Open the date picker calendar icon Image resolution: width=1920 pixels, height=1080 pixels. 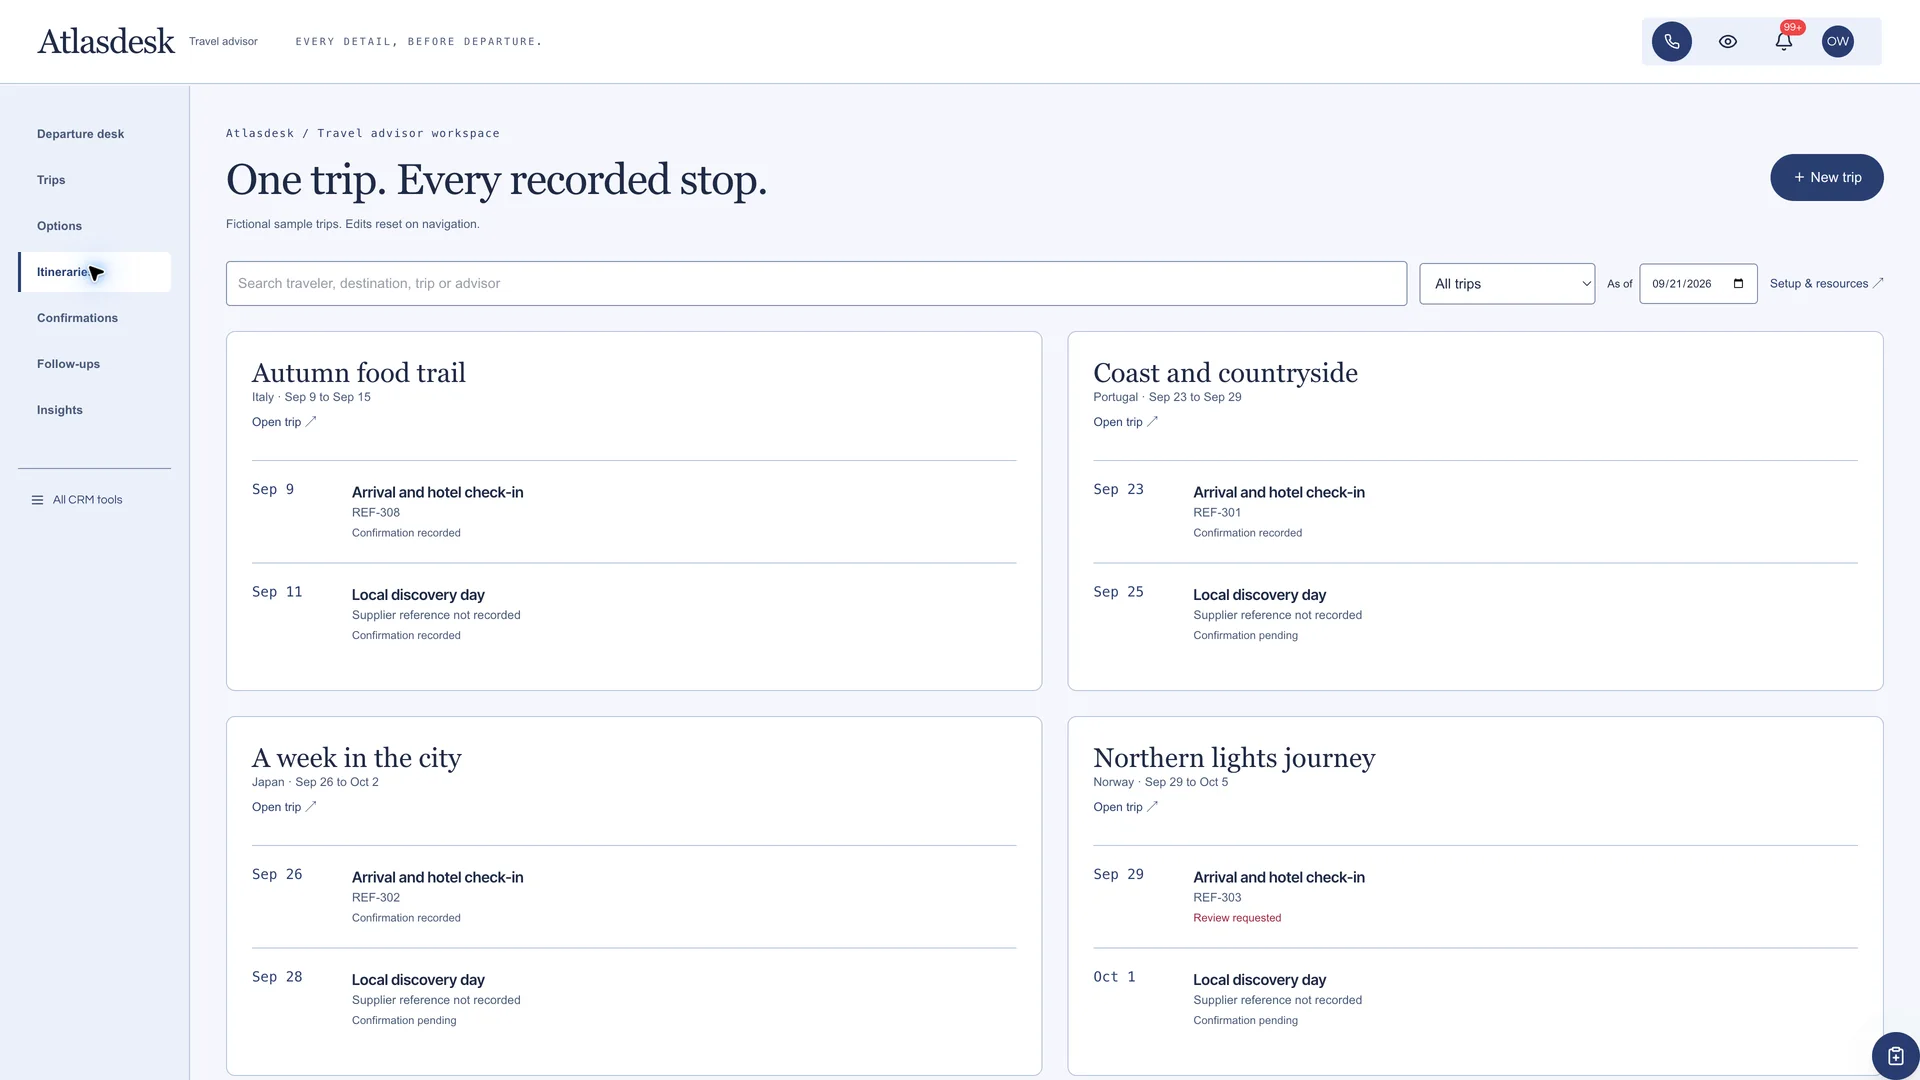[1738, 284]
